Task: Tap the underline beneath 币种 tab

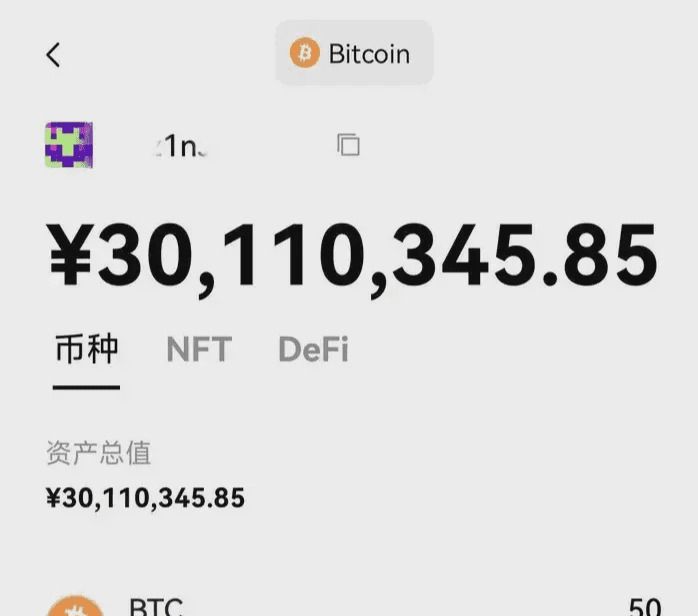Action: 86,388
